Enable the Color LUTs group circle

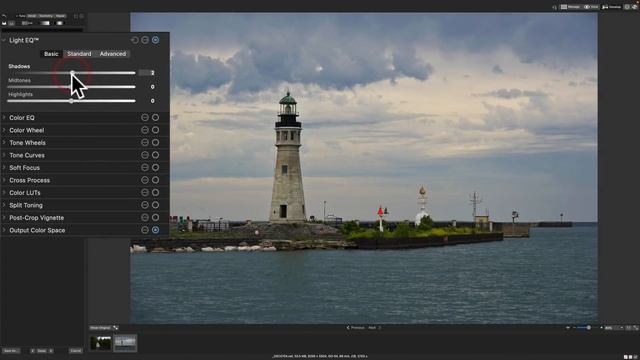[156, 193]
